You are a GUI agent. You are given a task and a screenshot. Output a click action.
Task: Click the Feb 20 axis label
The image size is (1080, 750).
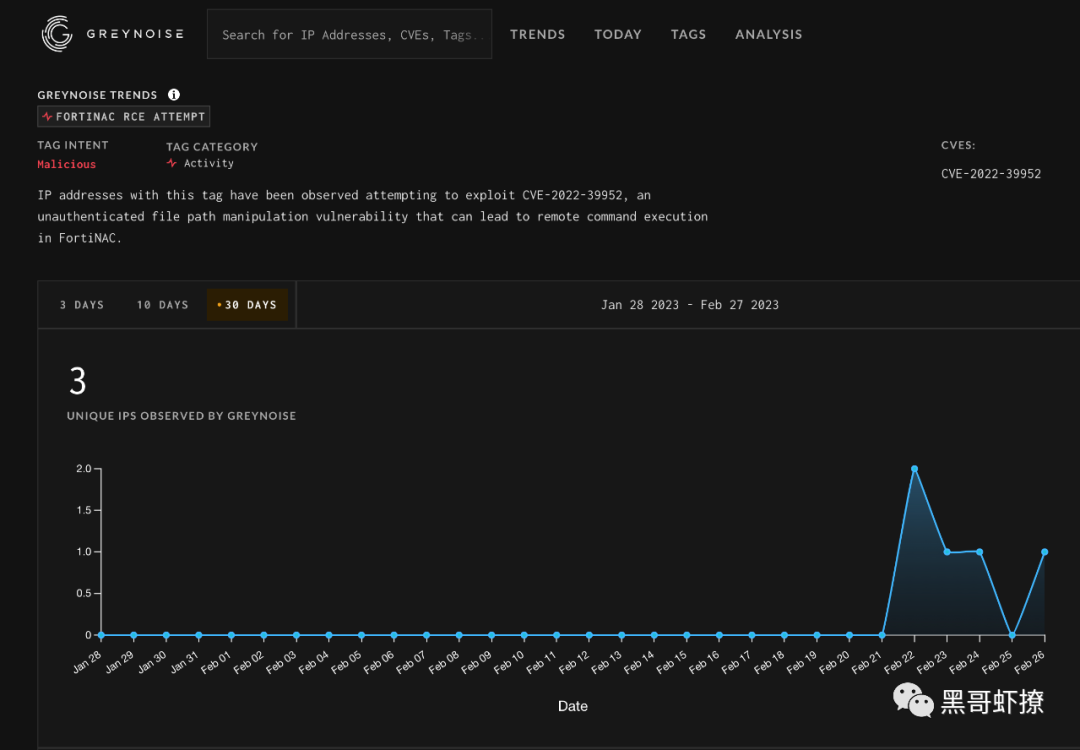click(833, 663)
